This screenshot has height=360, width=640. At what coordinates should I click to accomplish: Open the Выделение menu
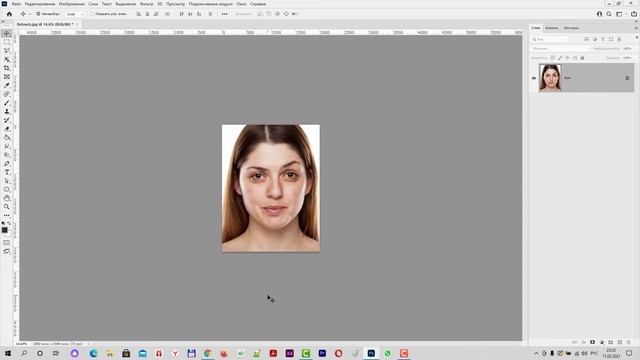[x=125, y=4]
